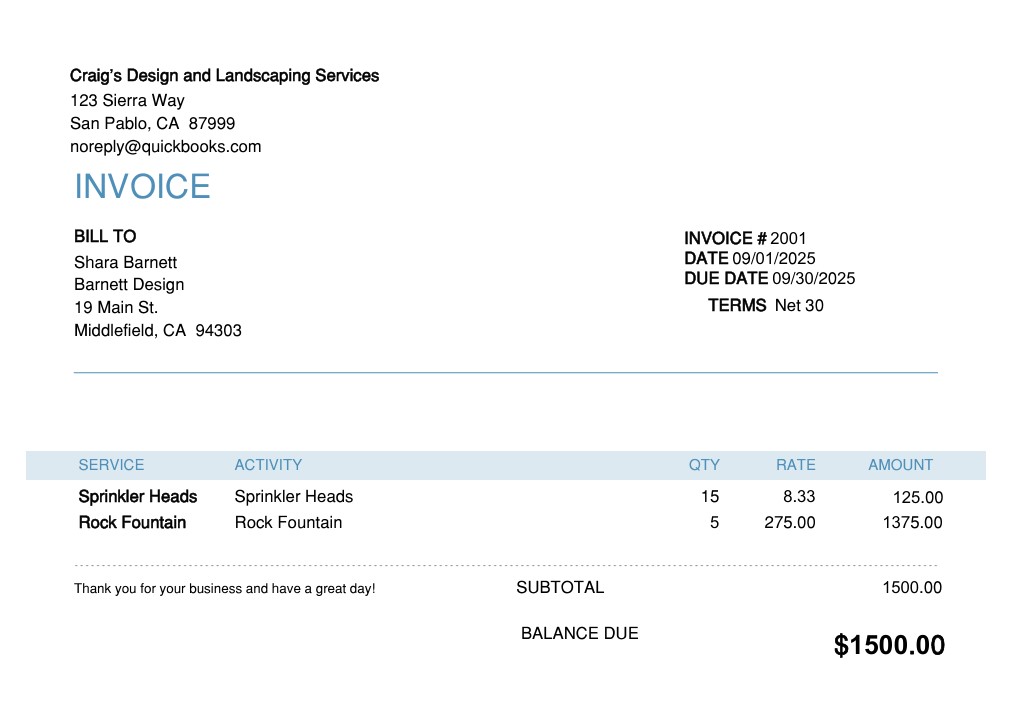This screenshot has width=1013, height=712.
Task: Click the AMOUNT column header
Action: tap(900, 465)
